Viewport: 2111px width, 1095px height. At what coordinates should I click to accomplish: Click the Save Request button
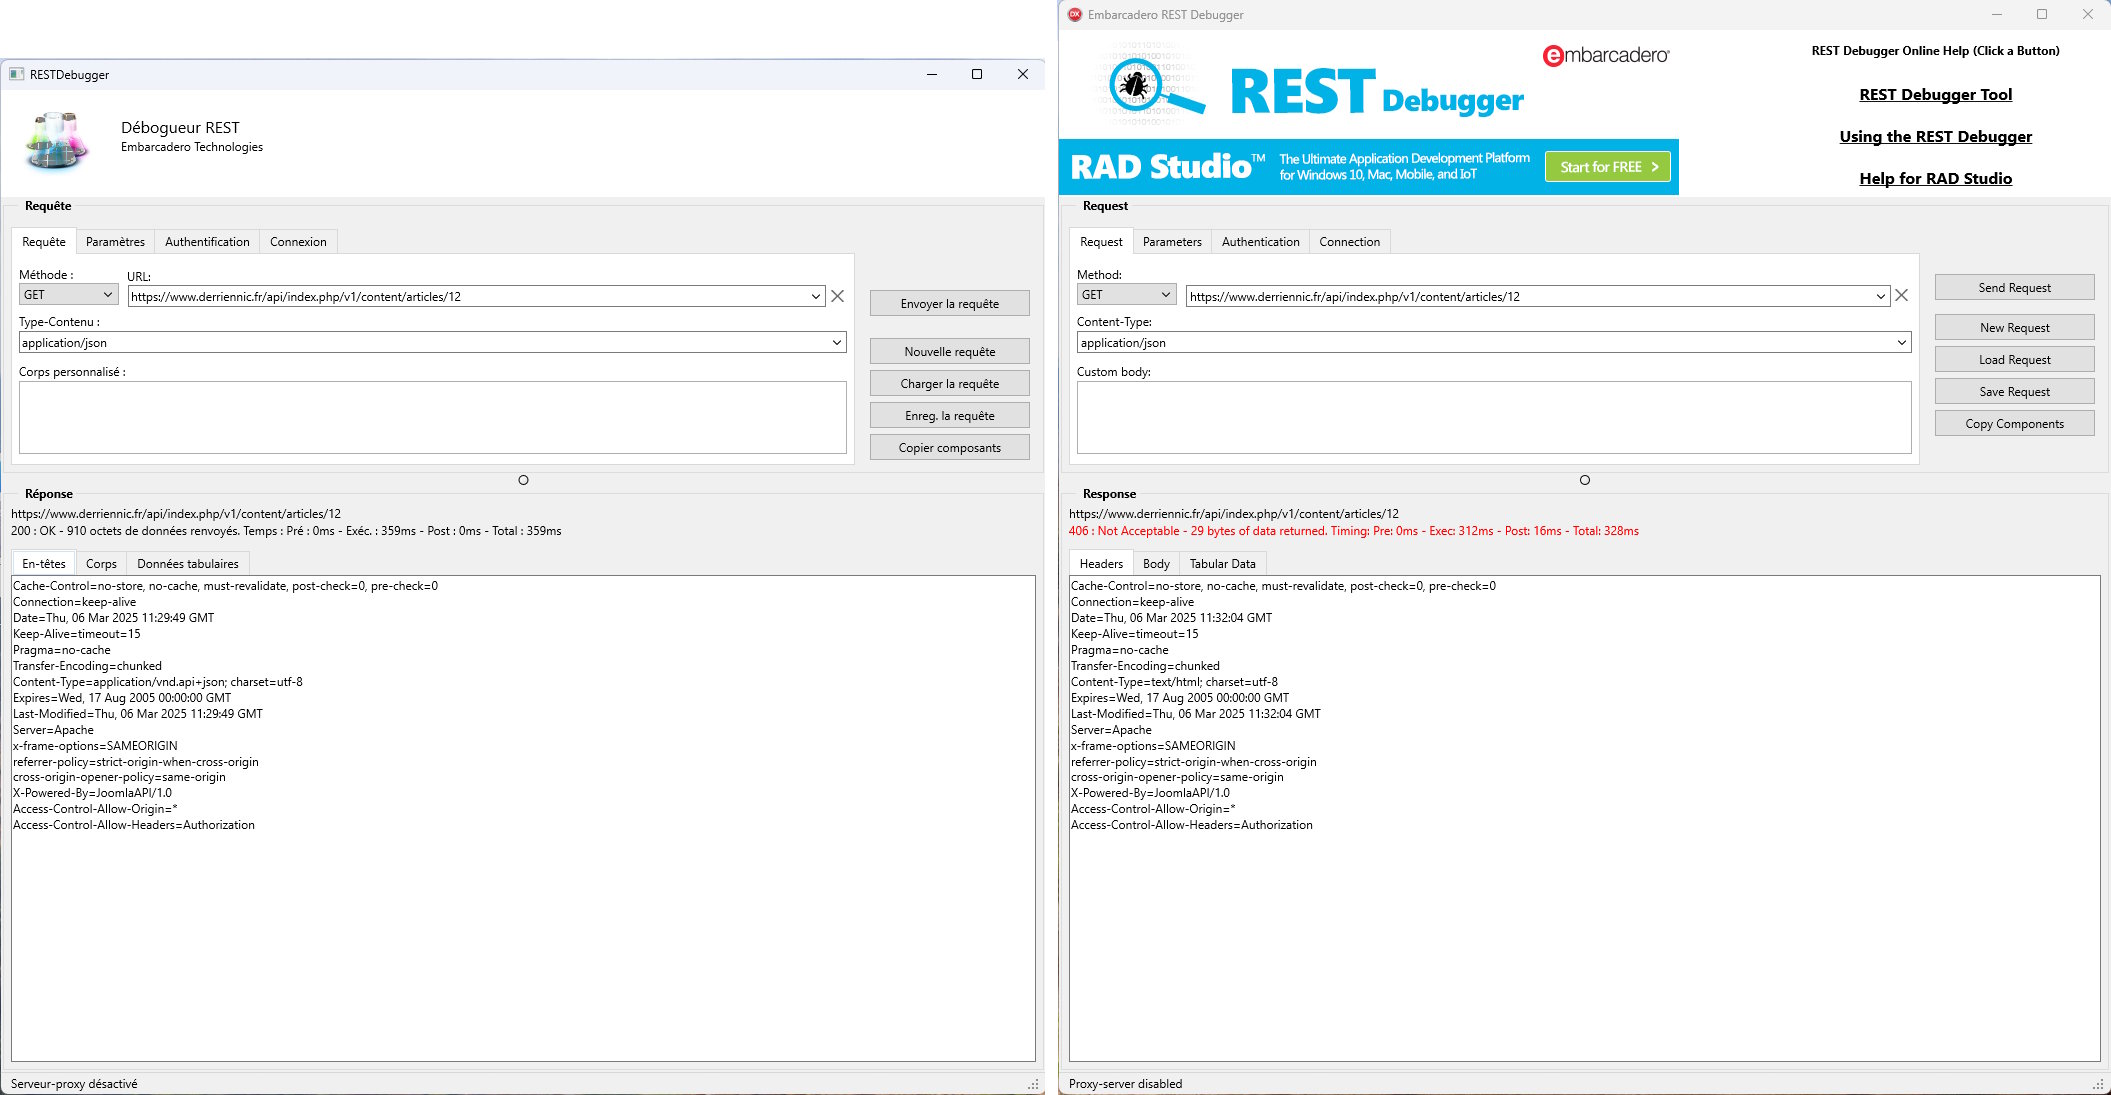[x=2014, y=392]
